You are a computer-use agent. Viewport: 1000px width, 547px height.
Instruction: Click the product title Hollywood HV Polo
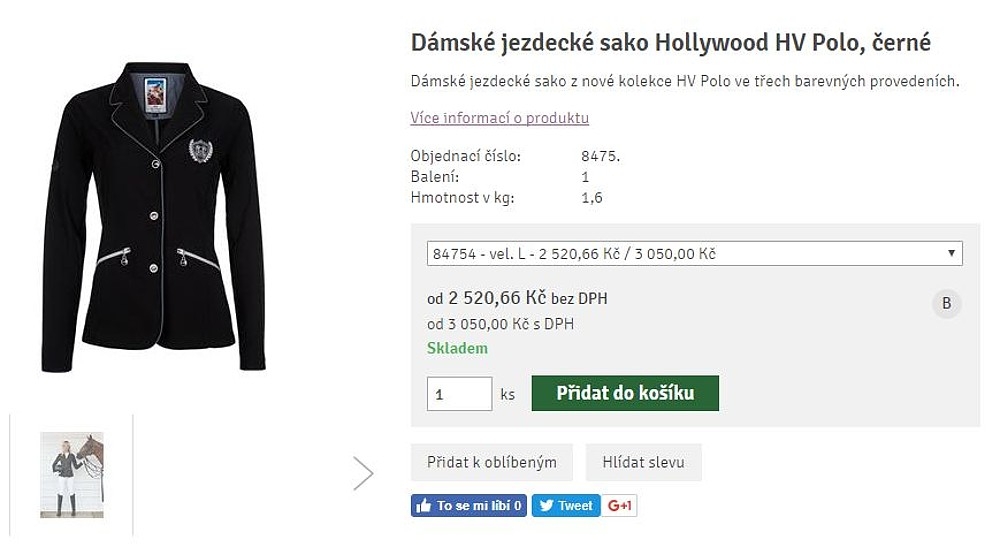click(670, 43)
